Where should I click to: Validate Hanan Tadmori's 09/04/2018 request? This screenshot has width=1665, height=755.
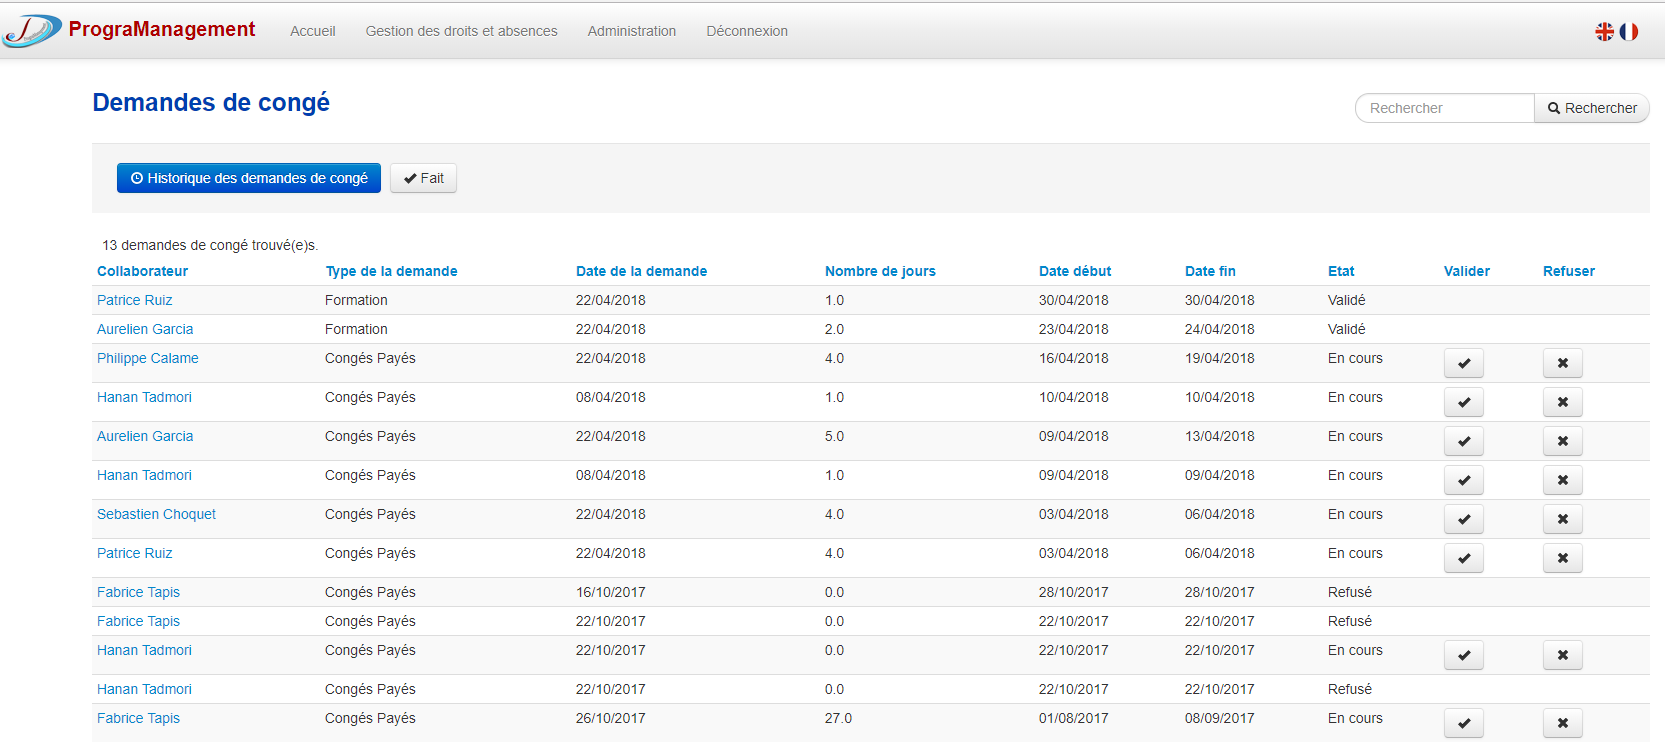point(1464,480)
